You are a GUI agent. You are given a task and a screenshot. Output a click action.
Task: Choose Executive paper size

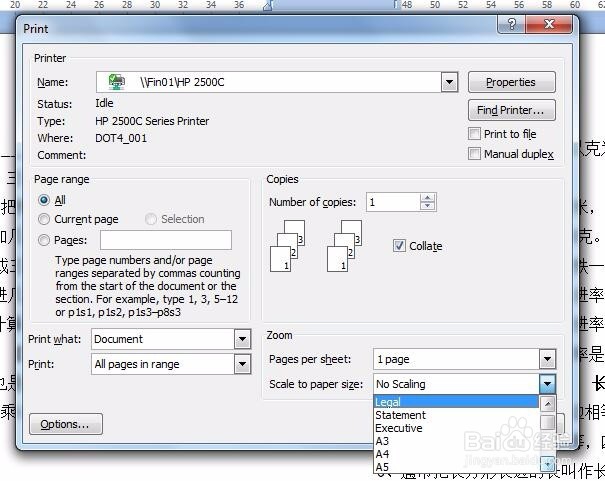(x=456, y=428)
